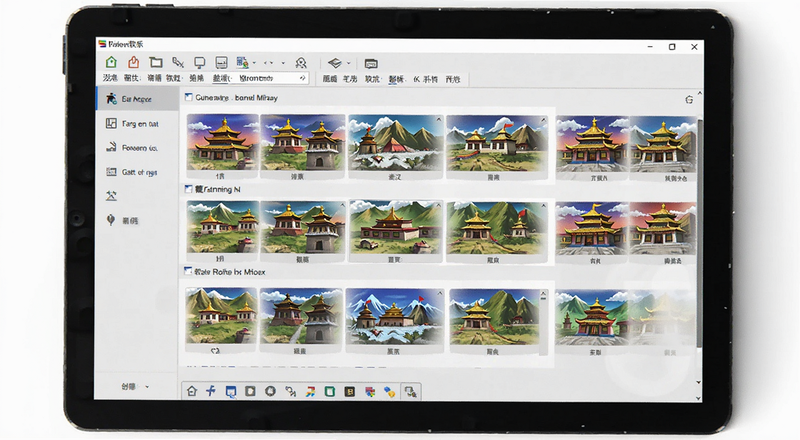The width and height of the screenshot is (800, 440).
Task: Toggle the checkbox beside first gallery section header
Action: point(188,97)
